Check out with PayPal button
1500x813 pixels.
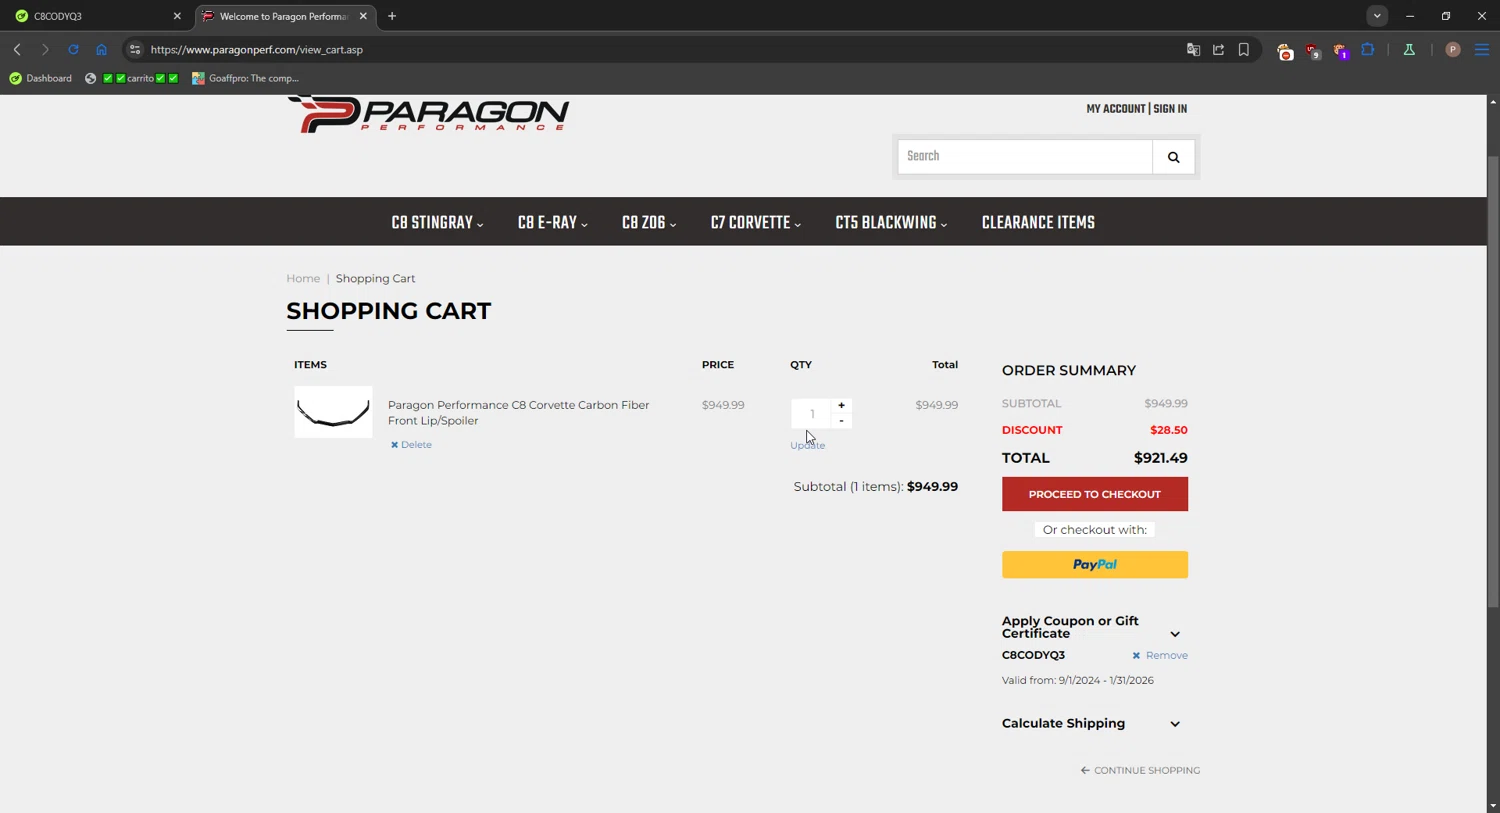[1095, 565]
